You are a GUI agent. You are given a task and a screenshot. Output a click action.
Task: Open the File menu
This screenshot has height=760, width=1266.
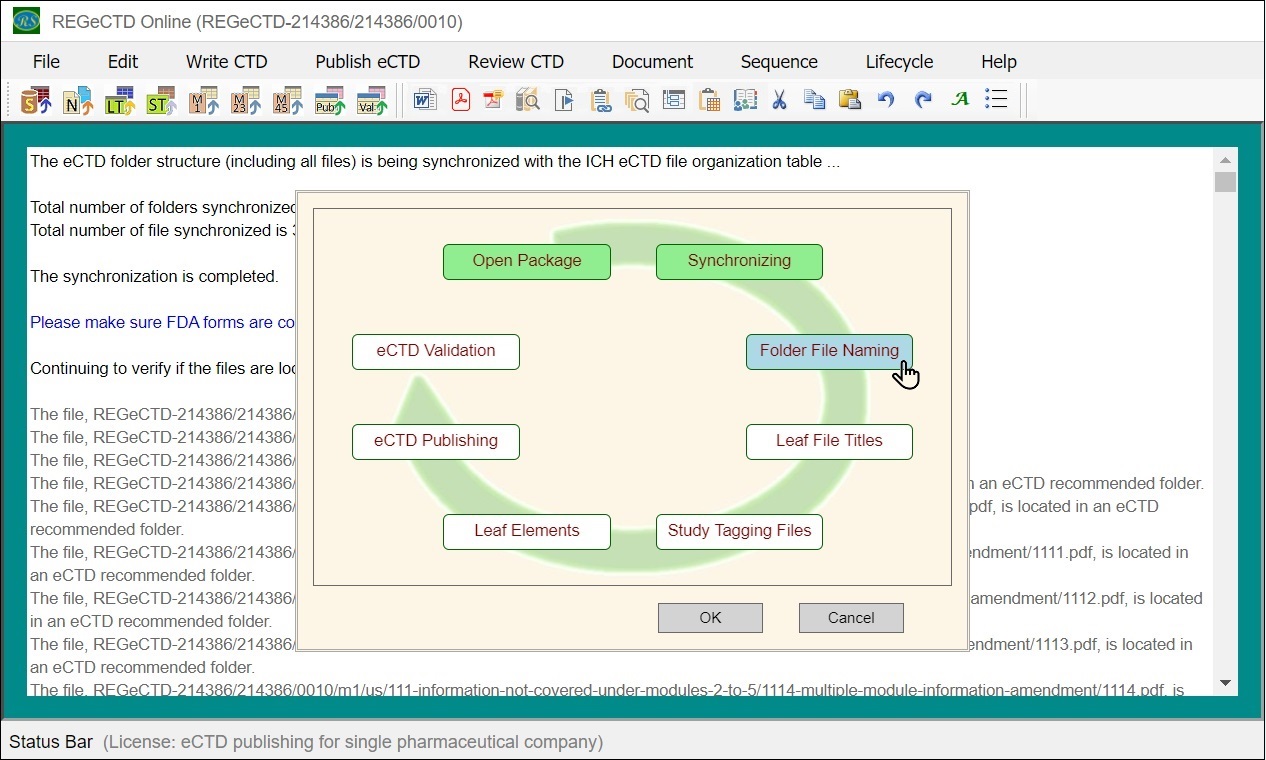click(46, 62)
